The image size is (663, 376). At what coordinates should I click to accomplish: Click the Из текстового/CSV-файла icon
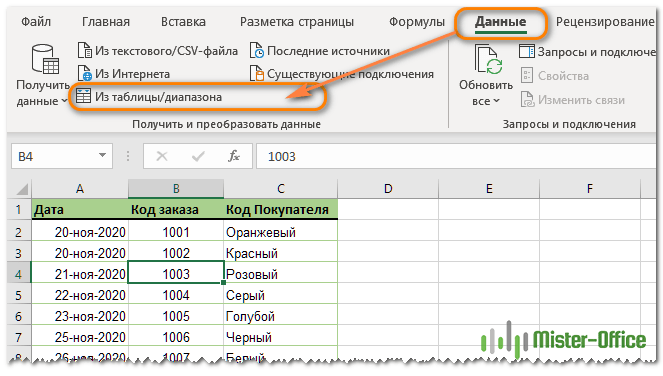(85, 50)
